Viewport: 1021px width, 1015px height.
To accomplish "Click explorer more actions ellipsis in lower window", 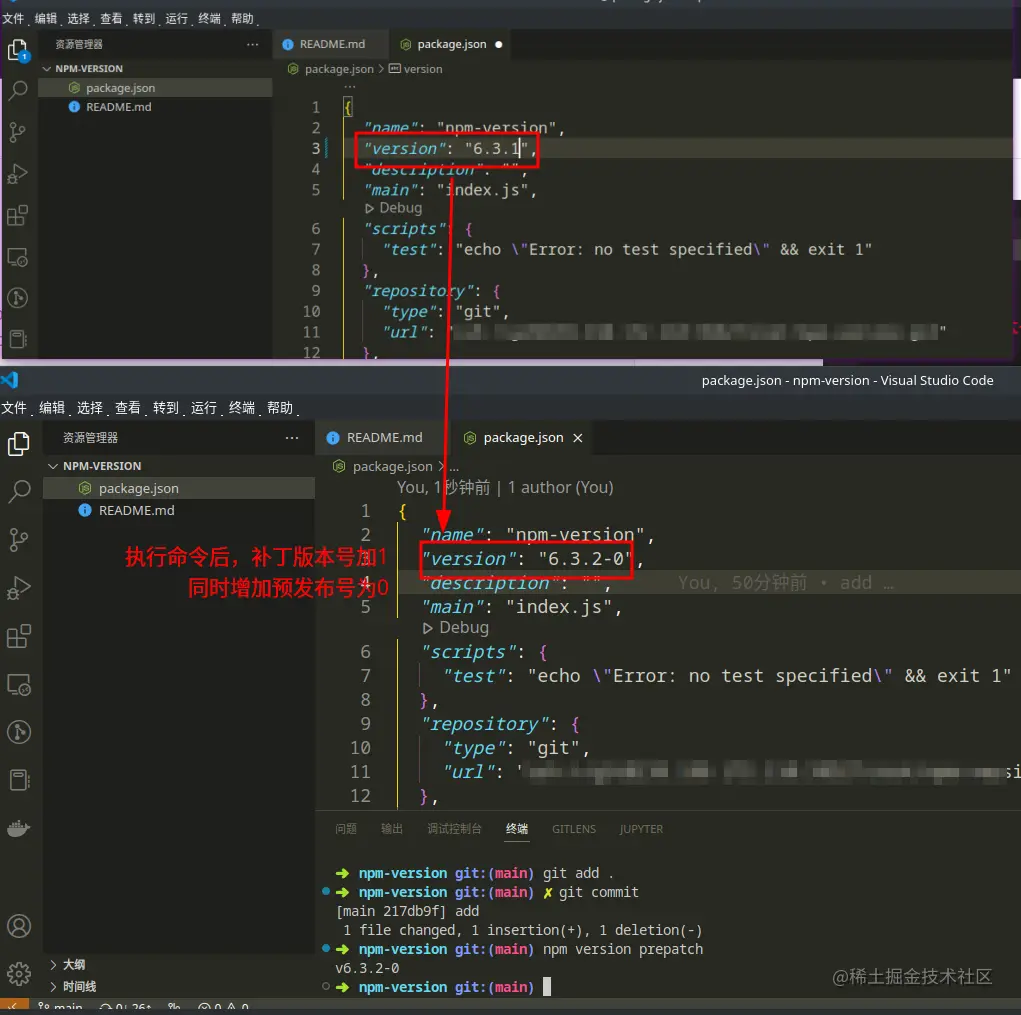I will [x=292, y=438].
